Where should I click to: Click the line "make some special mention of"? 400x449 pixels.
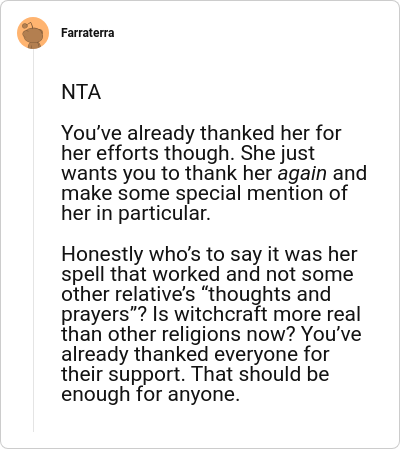205,193
